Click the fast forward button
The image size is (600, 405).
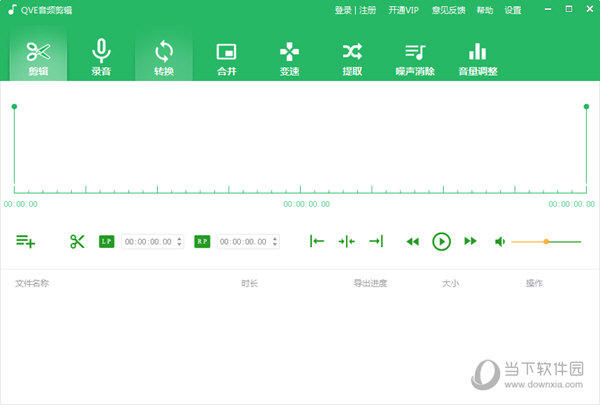point(470,241)
